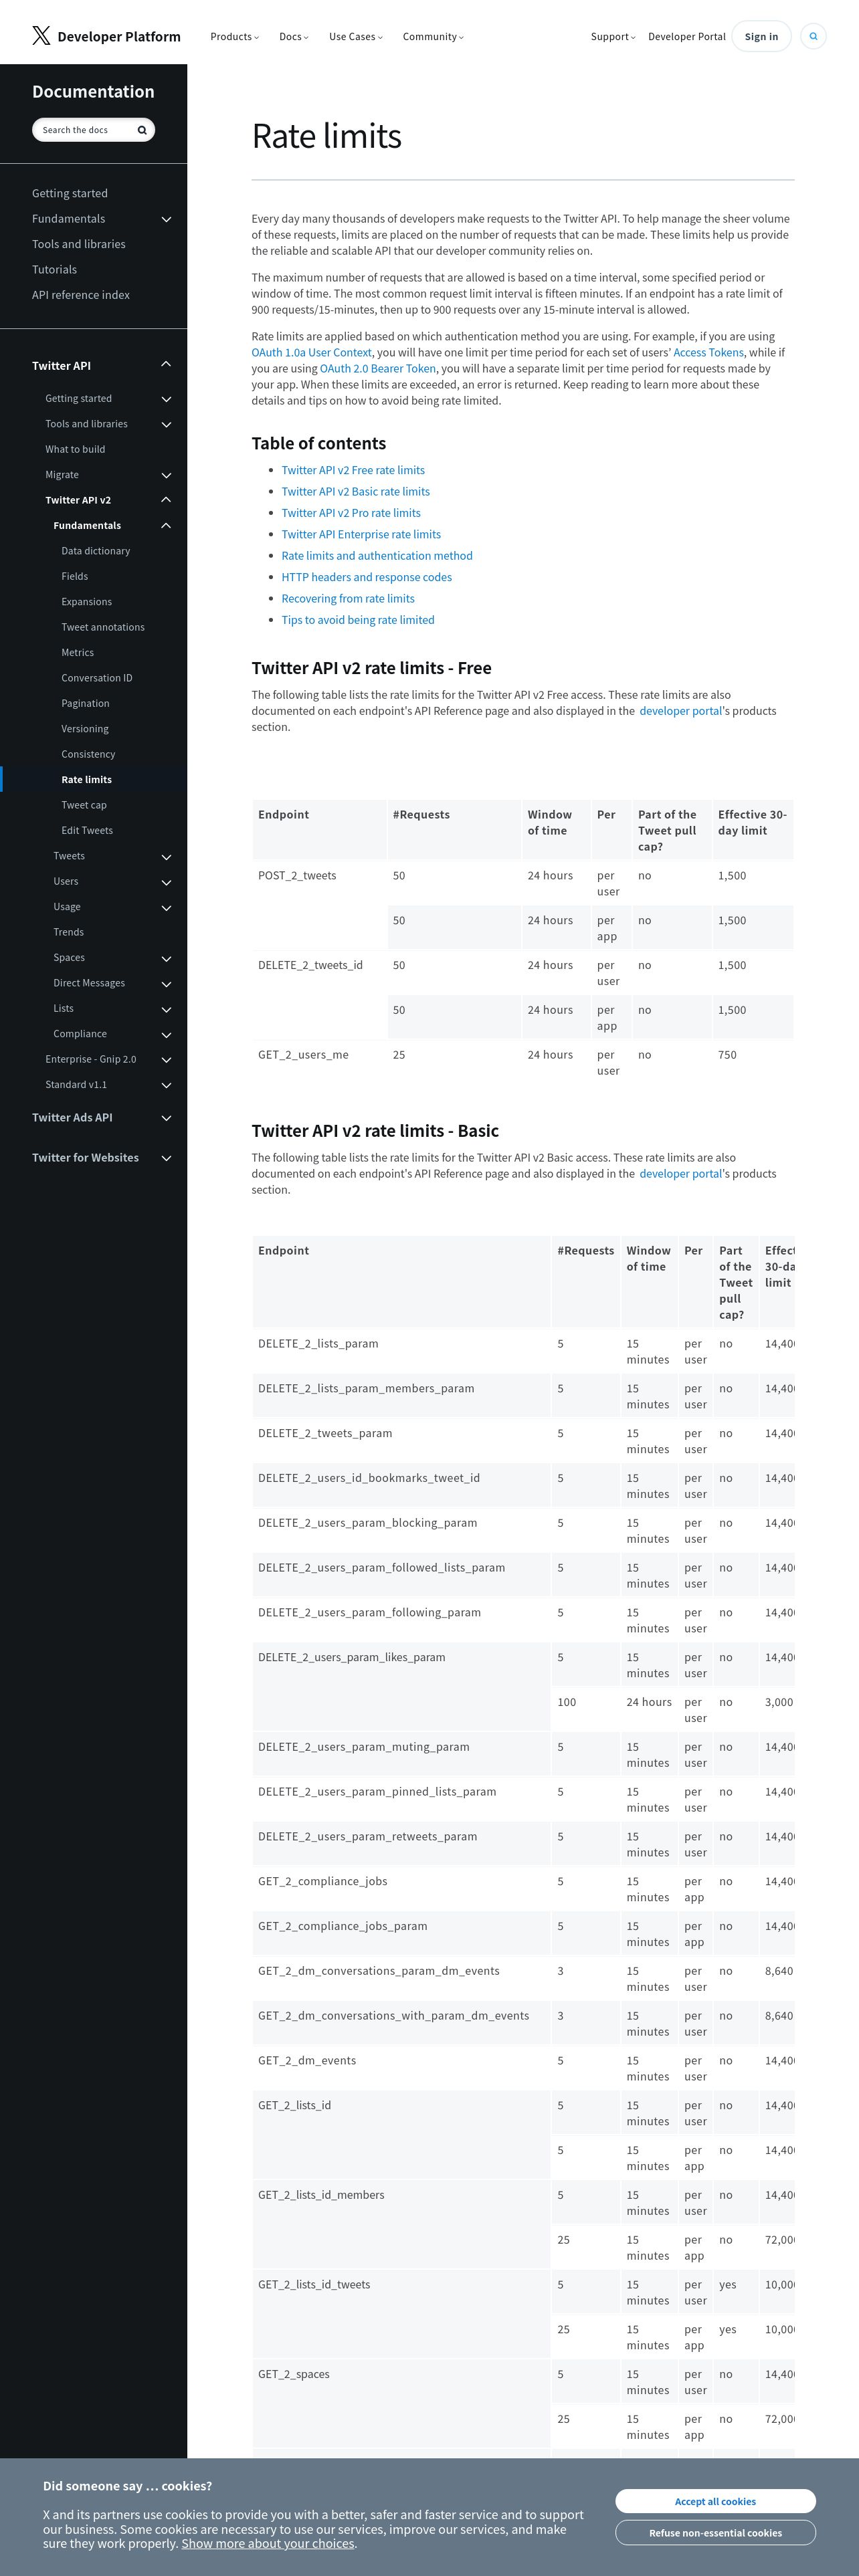
Task: Select Rate limits in sidebar
Action: (87, 780)
